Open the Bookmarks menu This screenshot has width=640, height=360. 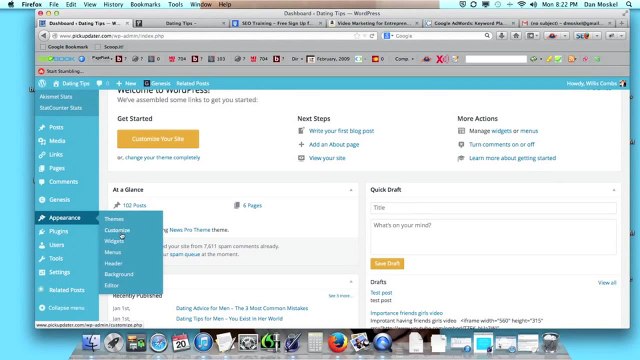click(145, 4)
